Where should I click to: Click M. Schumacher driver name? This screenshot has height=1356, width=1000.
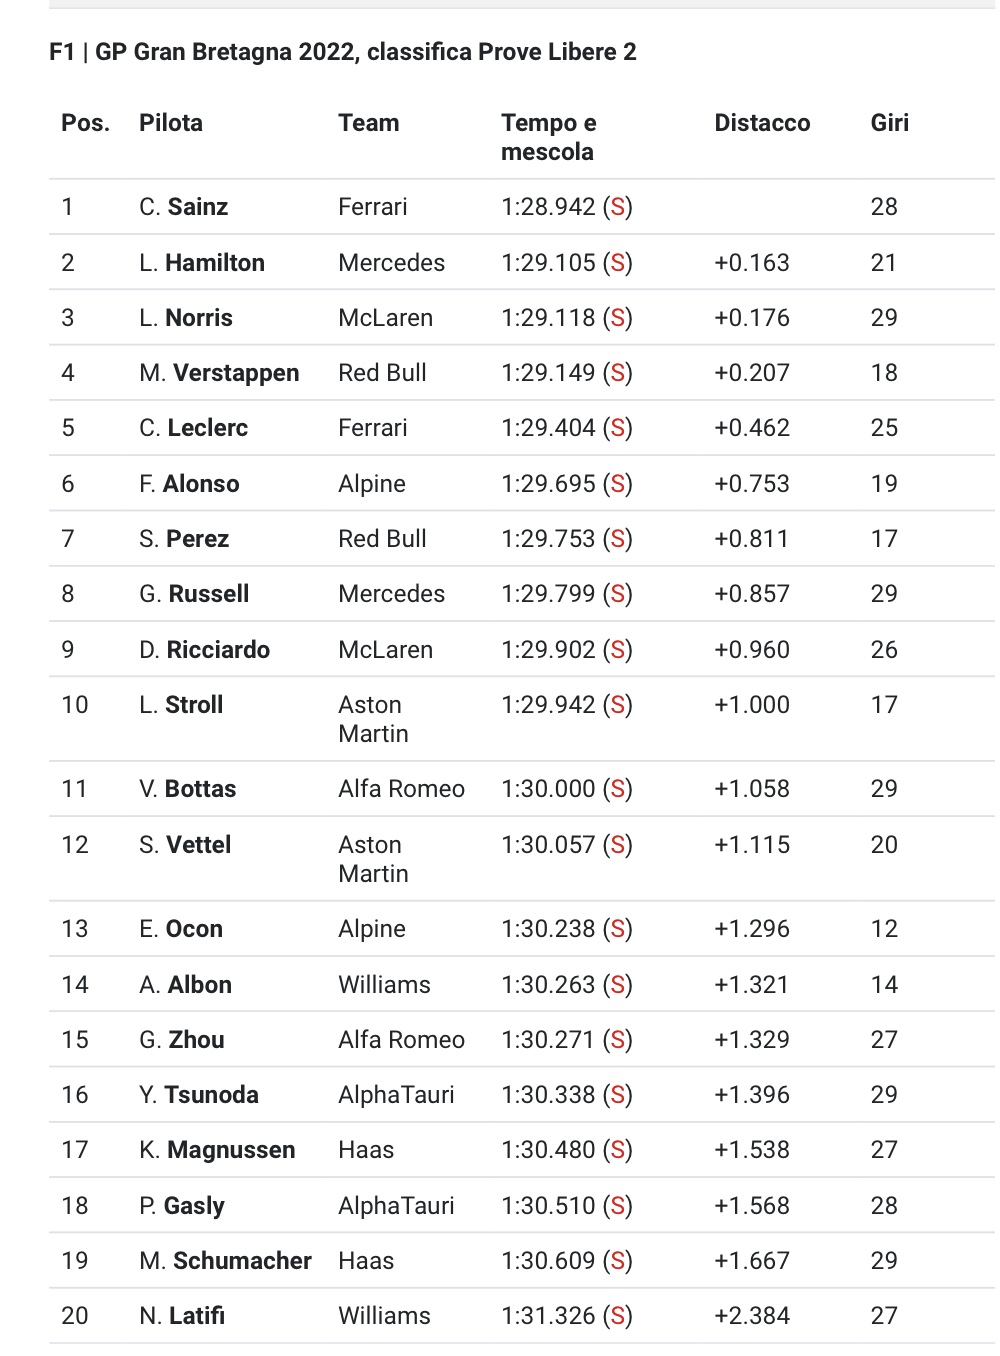coord(225,1261)
